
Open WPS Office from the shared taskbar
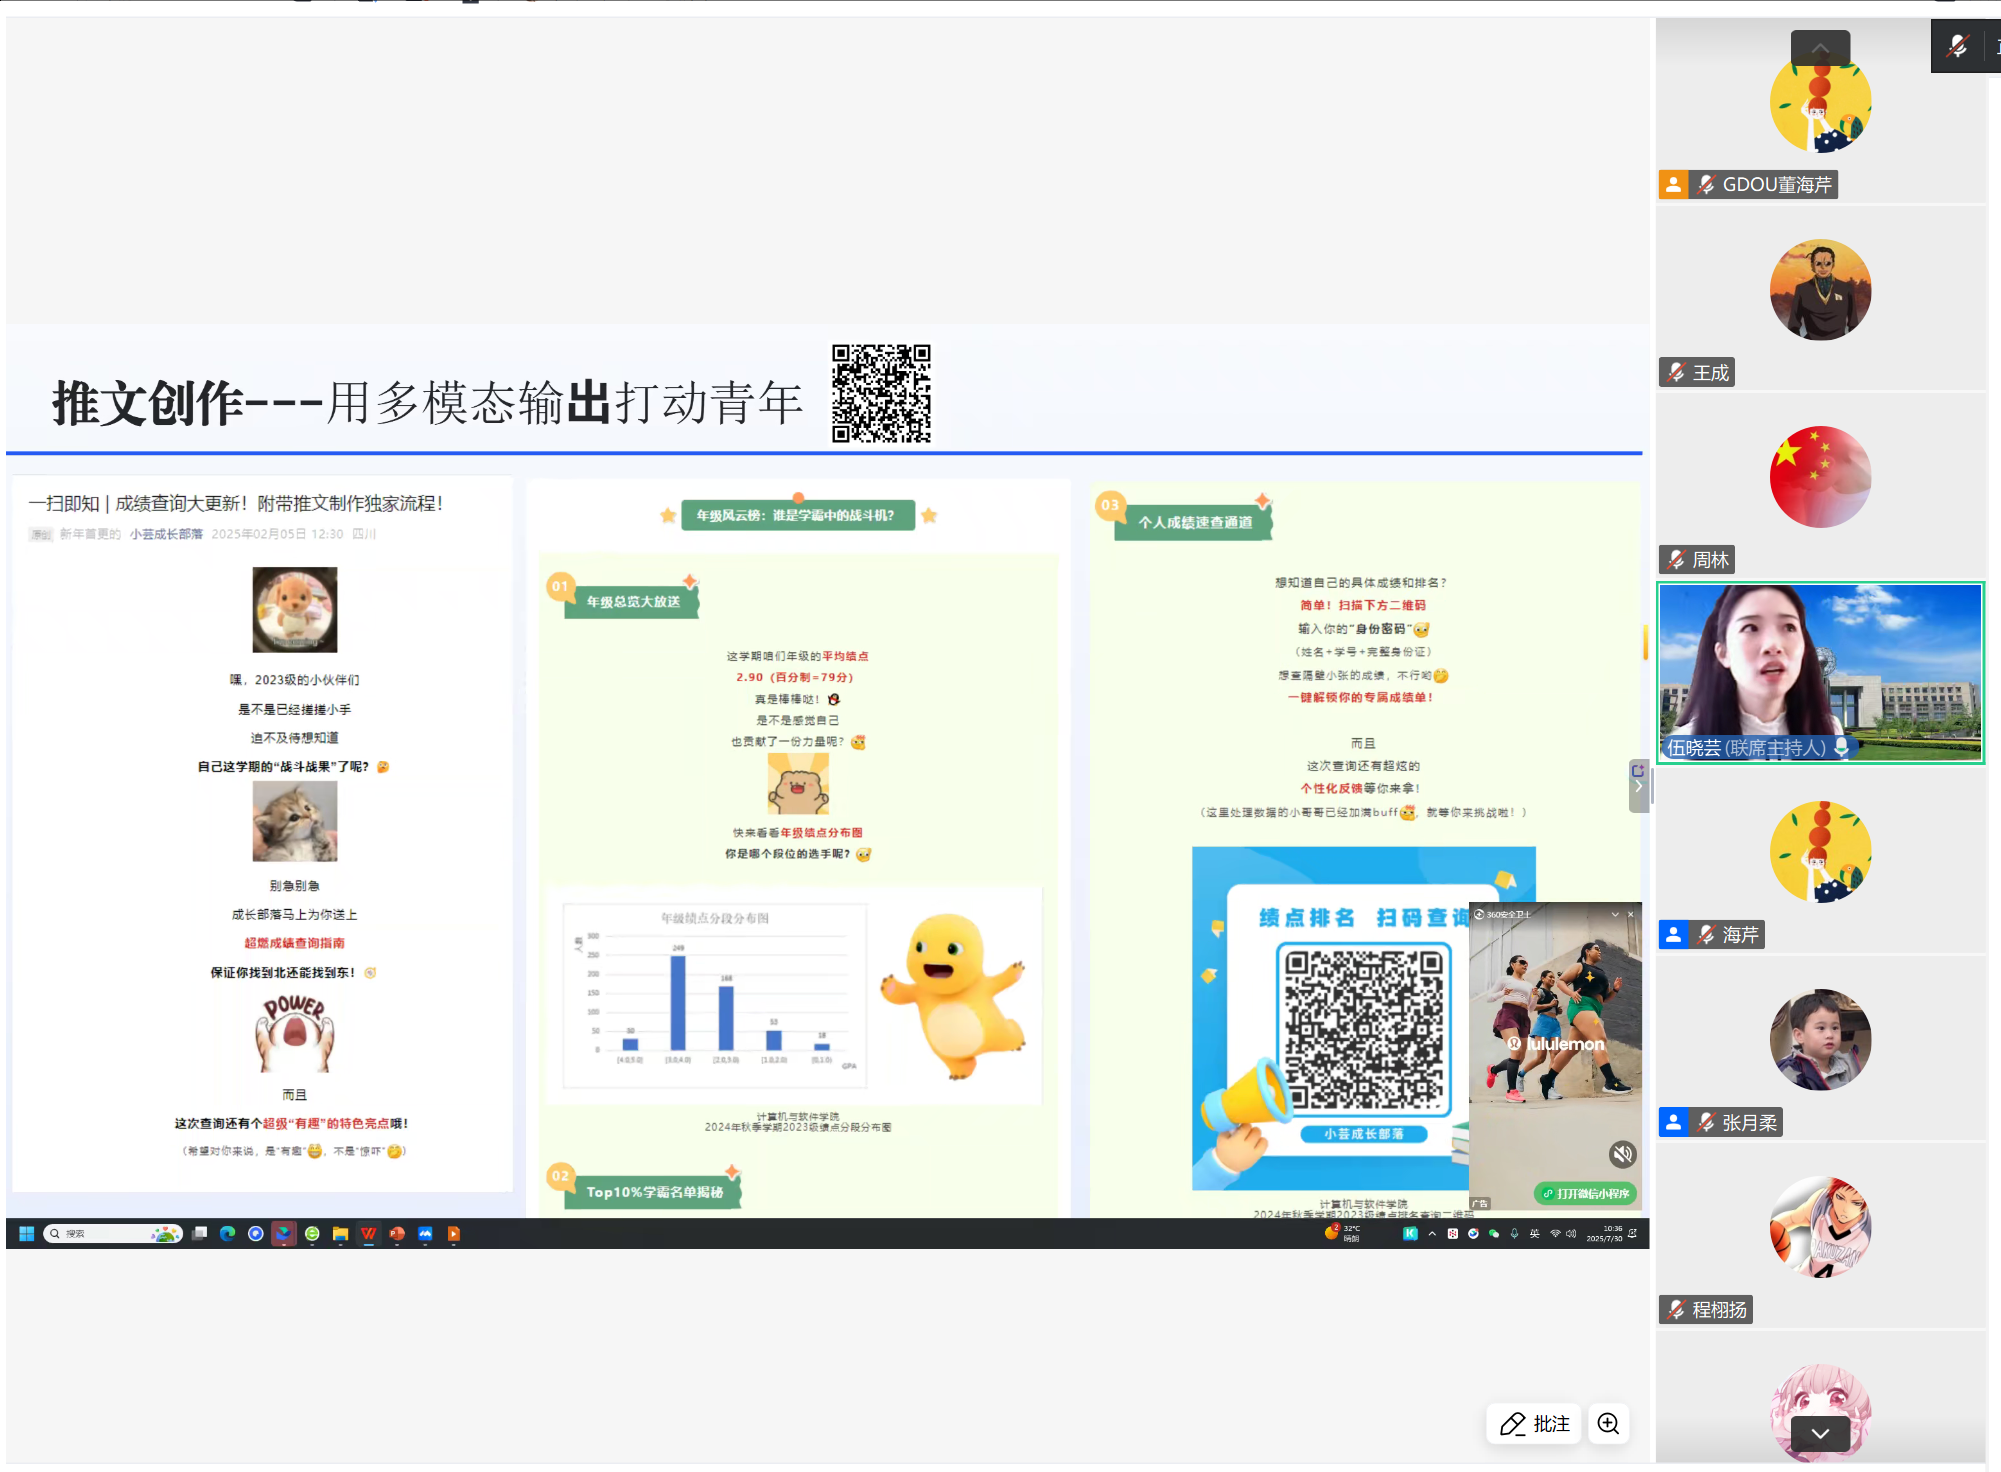pos(369,1234)
